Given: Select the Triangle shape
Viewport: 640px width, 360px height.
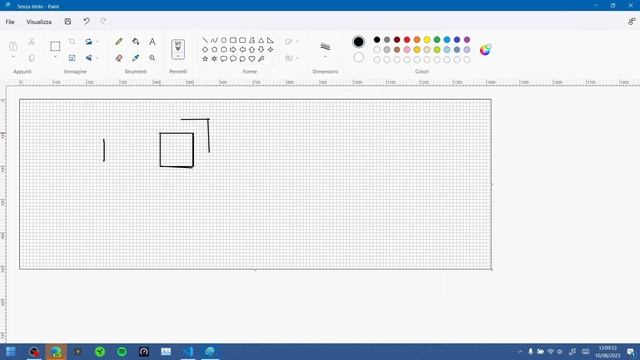Looking at the screenshot, I should pos(261,40).
